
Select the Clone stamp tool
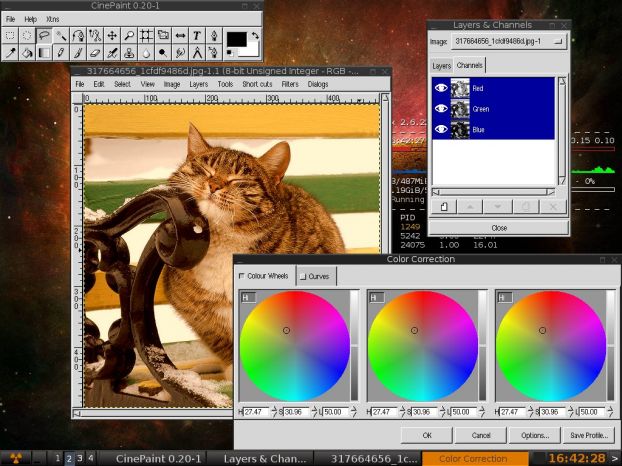[x=129, y=52]
